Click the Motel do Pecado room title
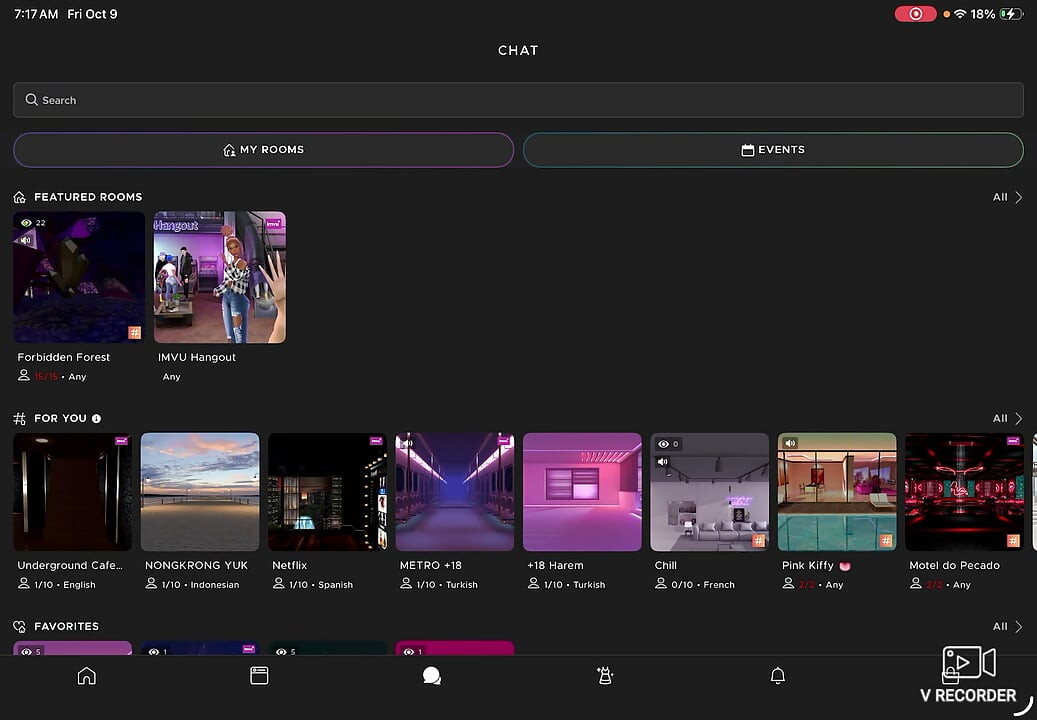The width and height of the screenshot is (1037, 720). coord(954,565)
